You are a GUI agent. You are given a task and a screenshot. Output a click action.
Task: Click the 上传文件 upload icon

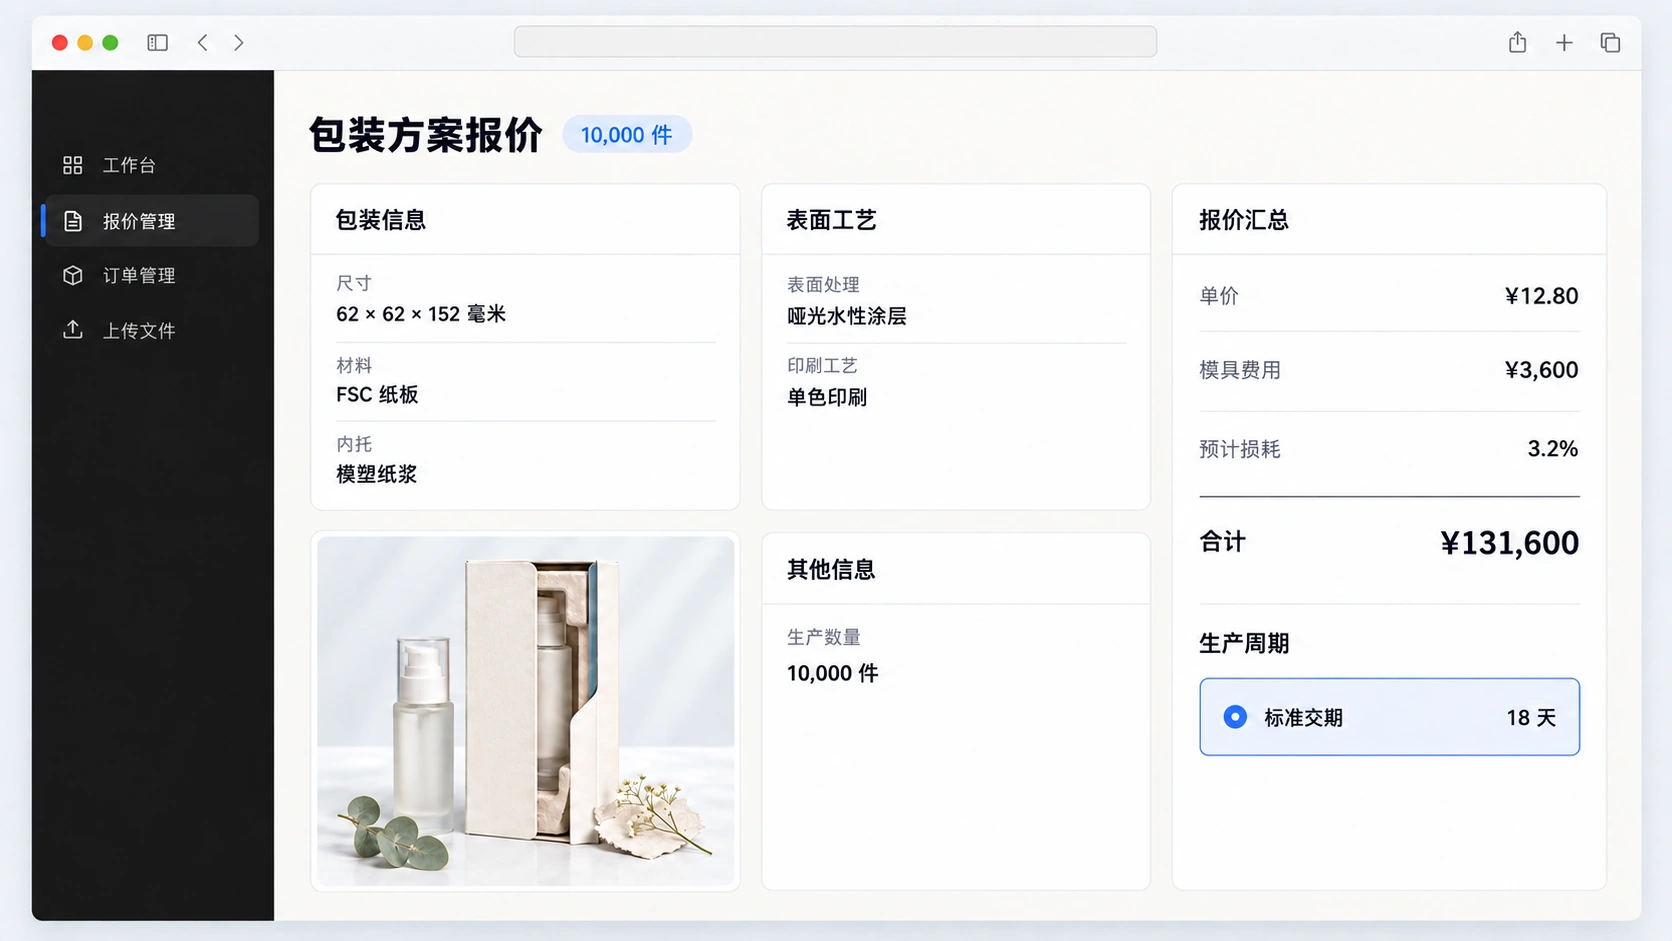tap(73, 330)
